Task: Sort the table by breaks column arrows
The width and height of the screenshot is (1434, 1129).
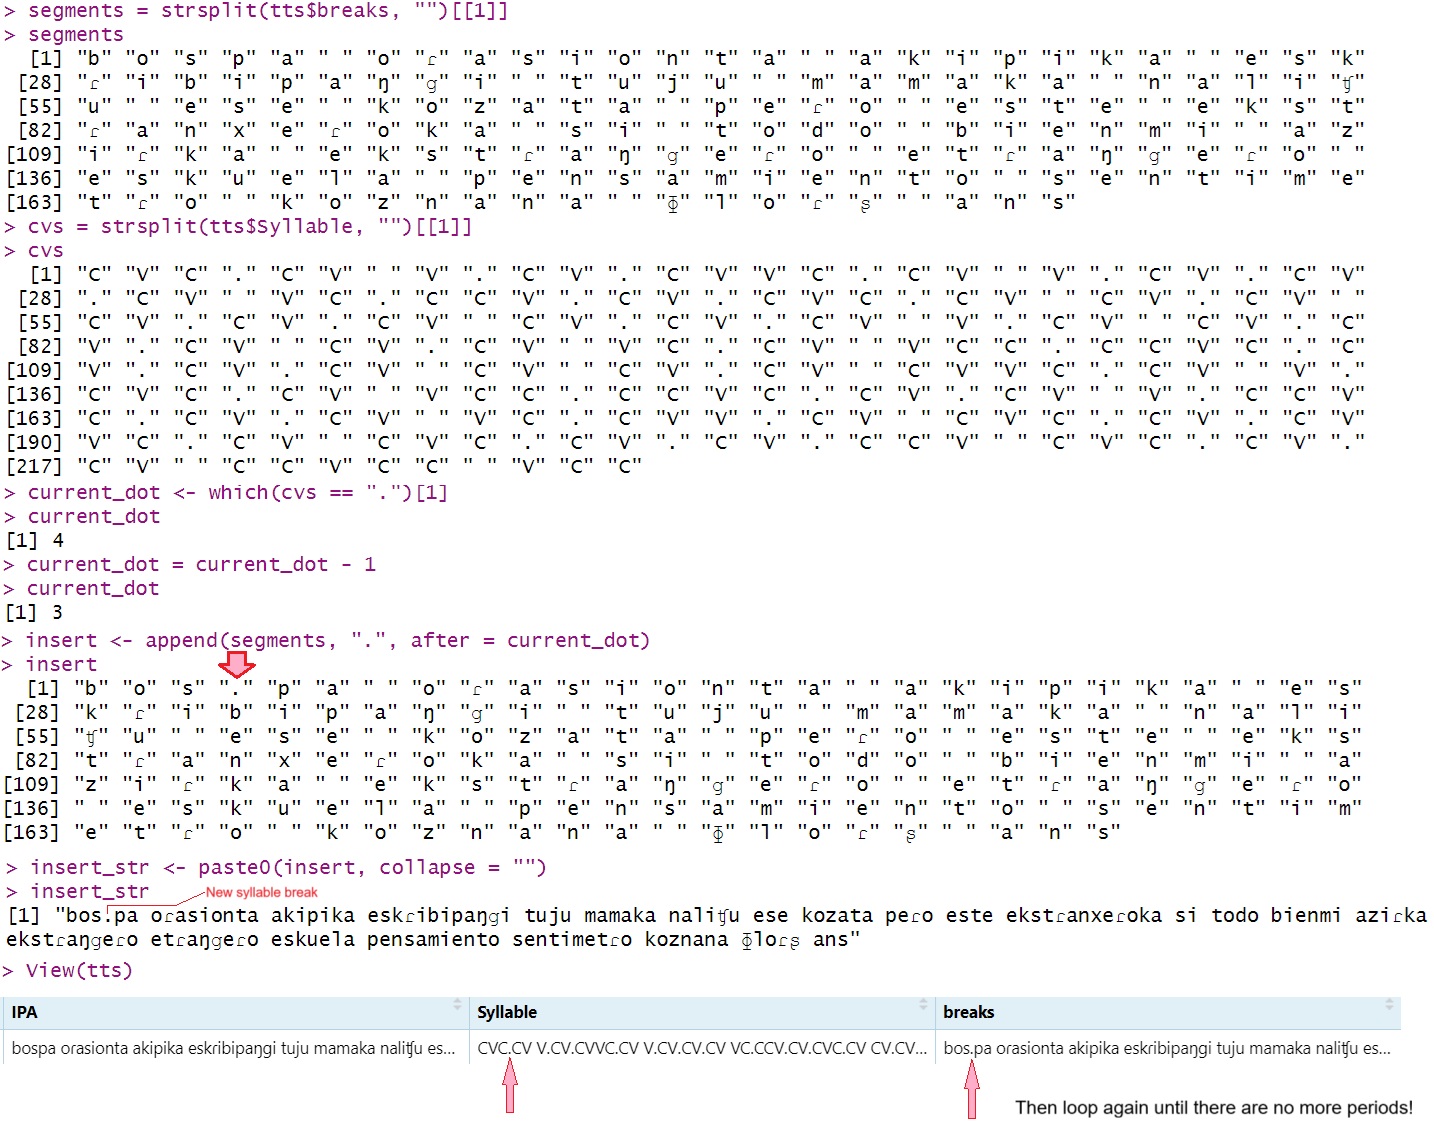Action: point(1389,1004)
